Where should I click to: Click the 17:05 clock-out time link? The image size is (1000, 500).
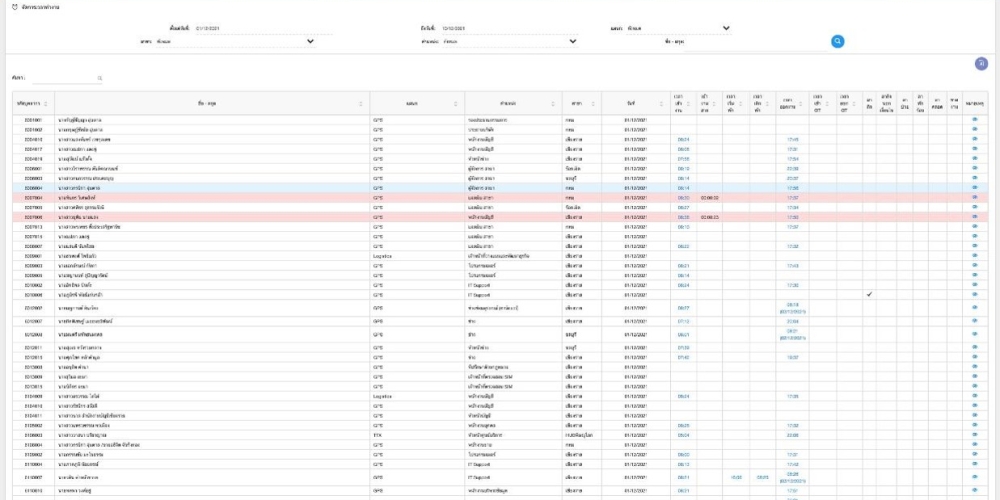tap(792, 139)
